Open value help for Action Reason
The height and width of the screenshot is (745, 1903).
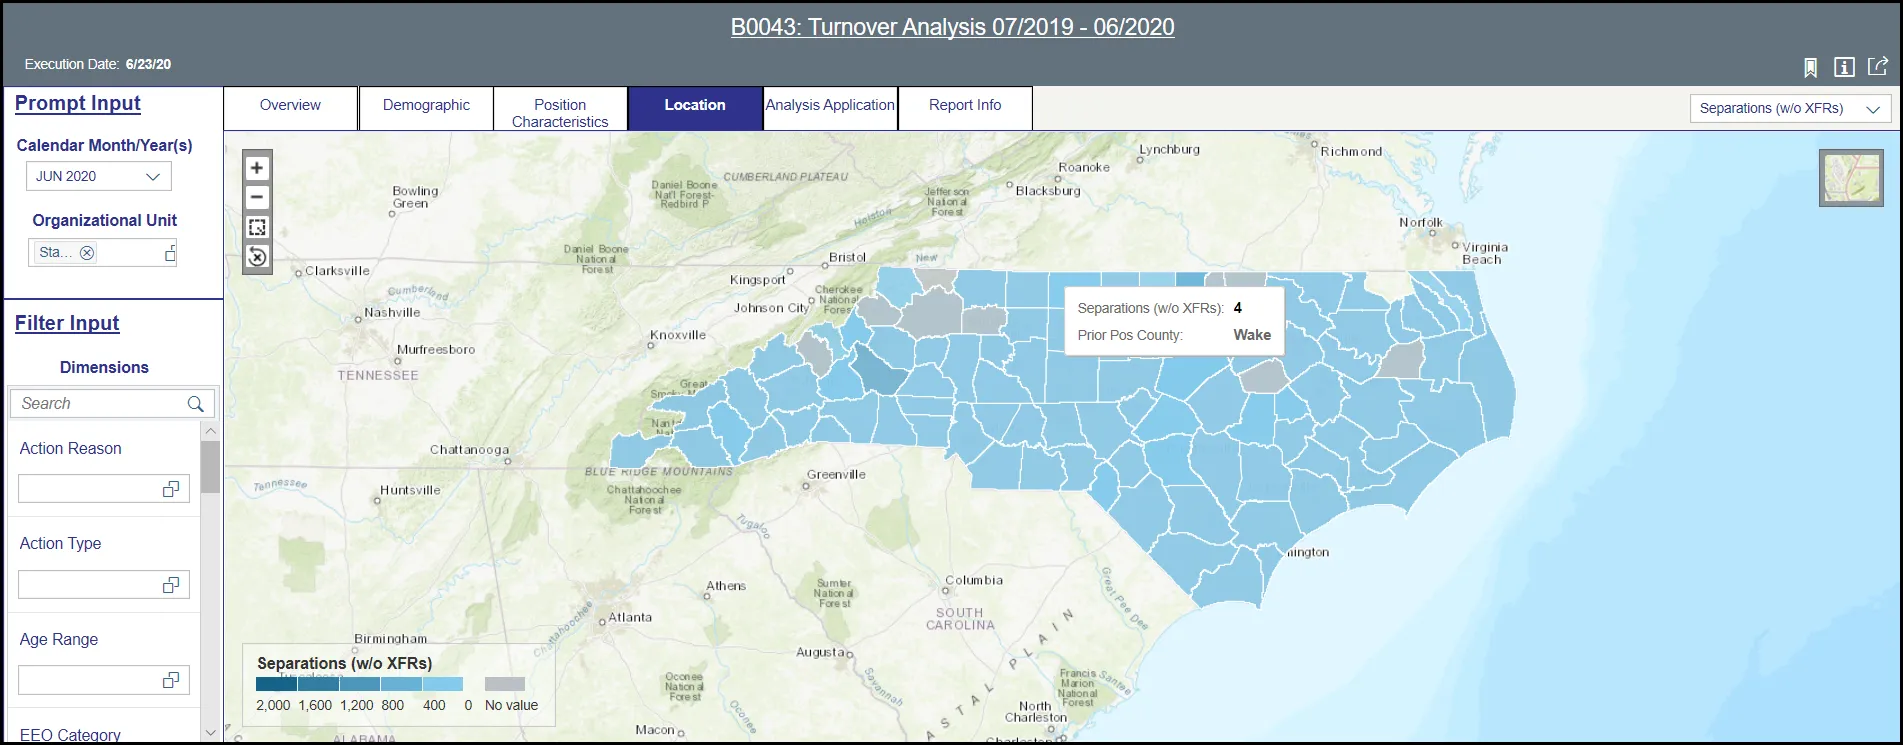click(171, 489)
